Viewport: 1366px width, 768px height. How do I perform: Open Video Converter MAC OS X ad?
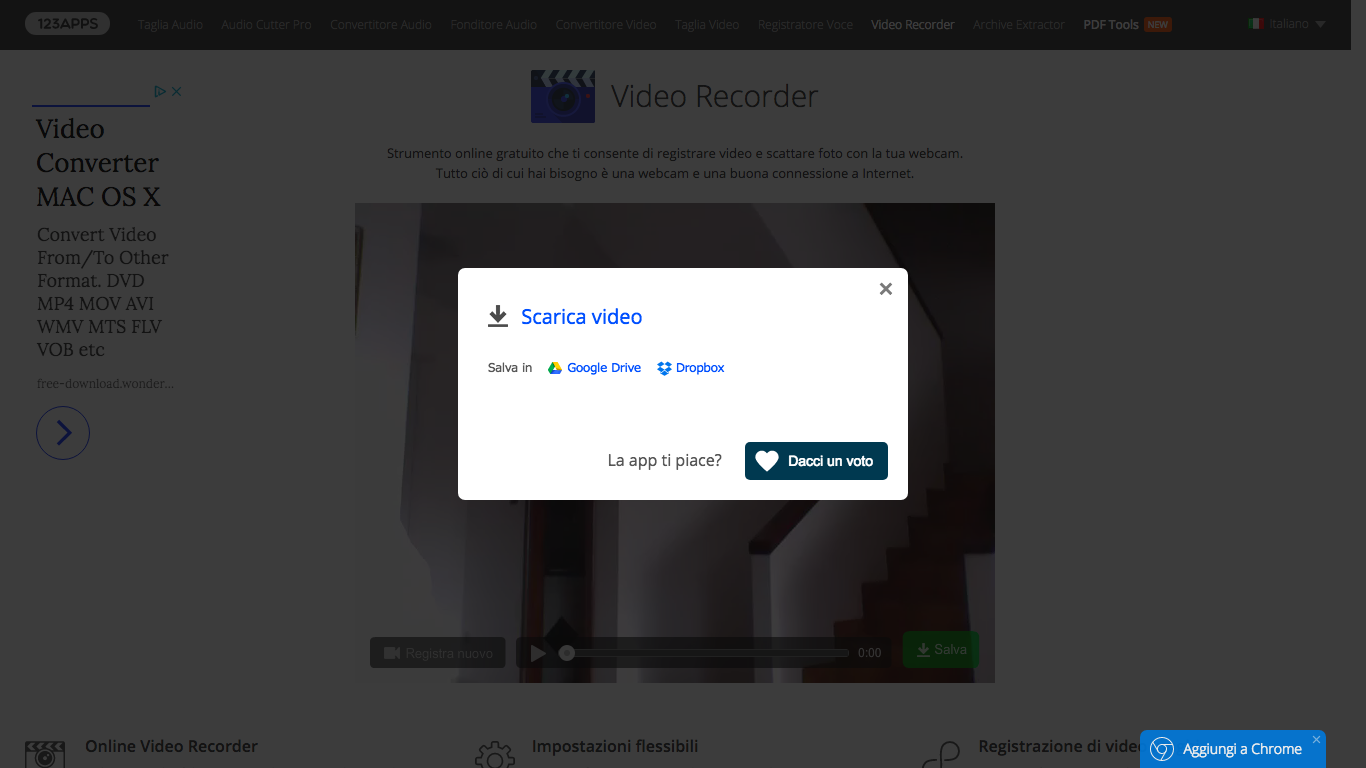click(98, 163)
